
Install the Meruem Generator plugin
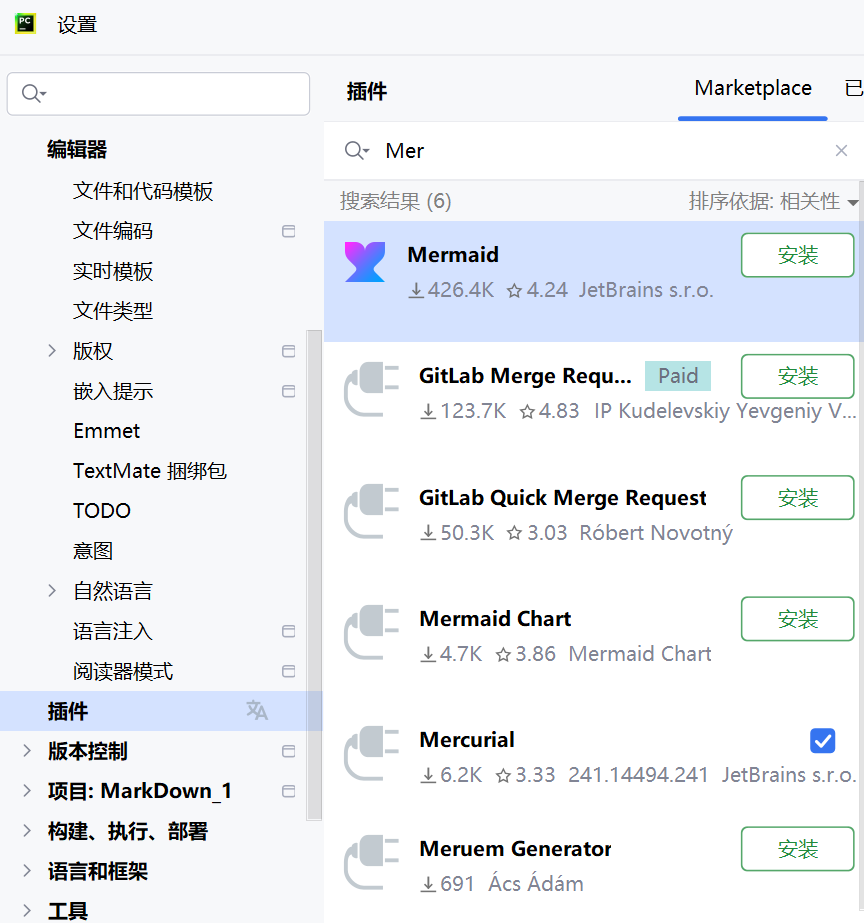[x=797, y=849]
